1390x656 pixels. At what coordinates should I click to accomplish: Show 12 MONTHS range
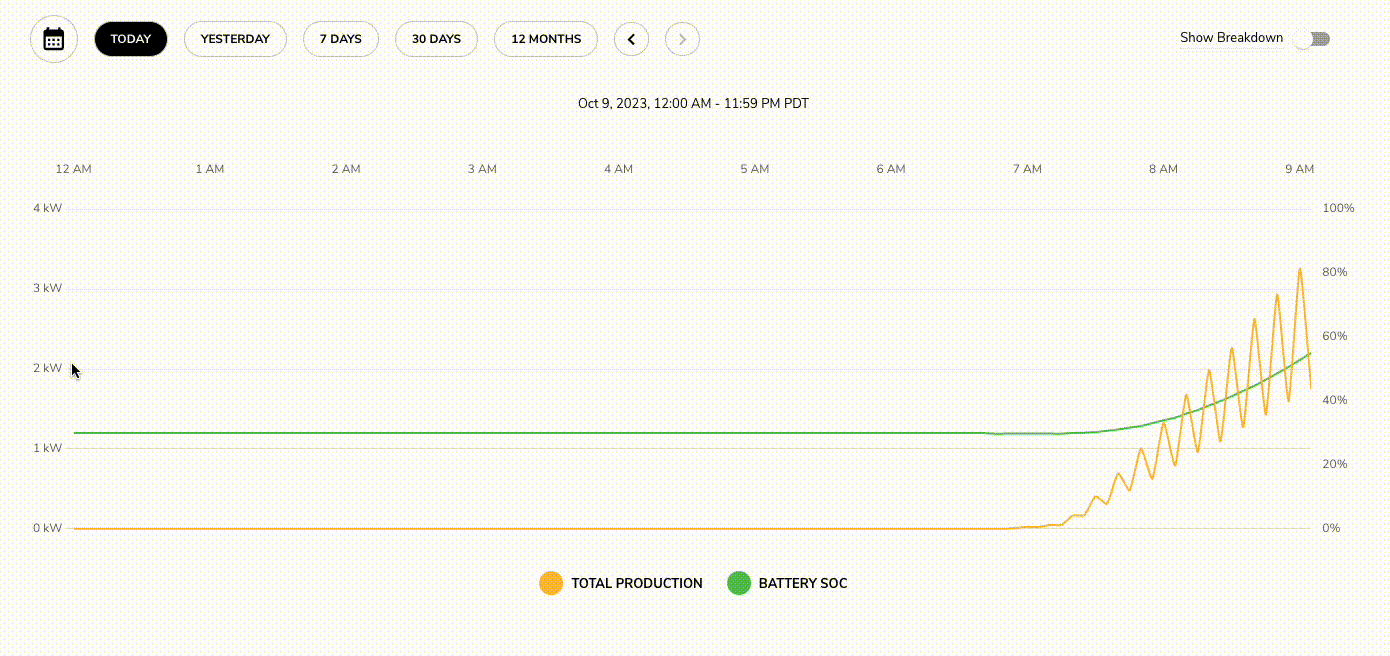[x=546, y=39]
